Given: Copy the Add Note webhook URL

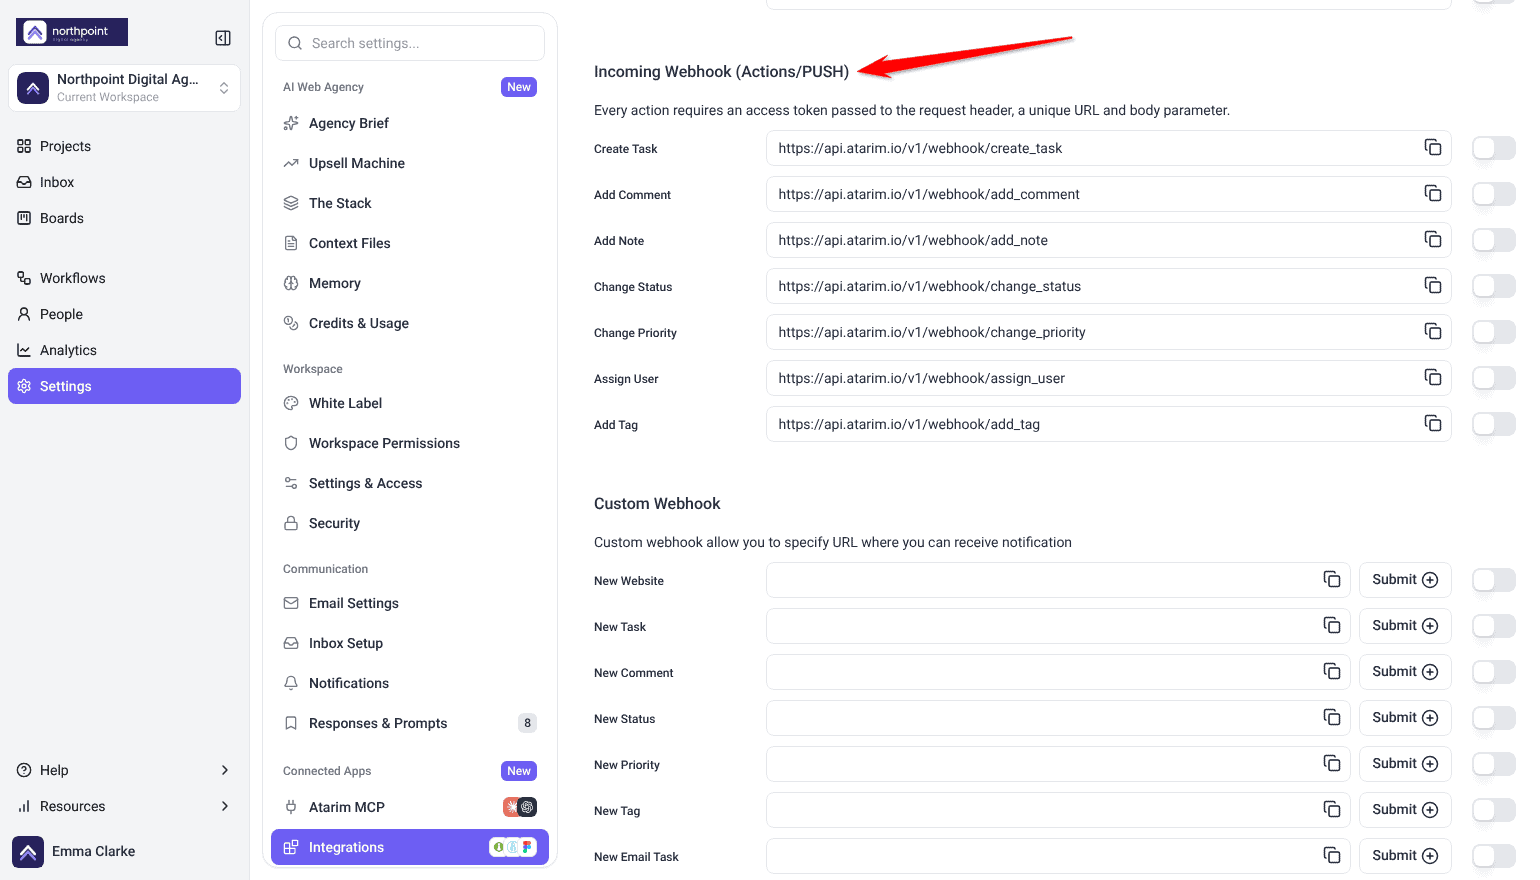Looking at the screenshot, I should 1433,240.
